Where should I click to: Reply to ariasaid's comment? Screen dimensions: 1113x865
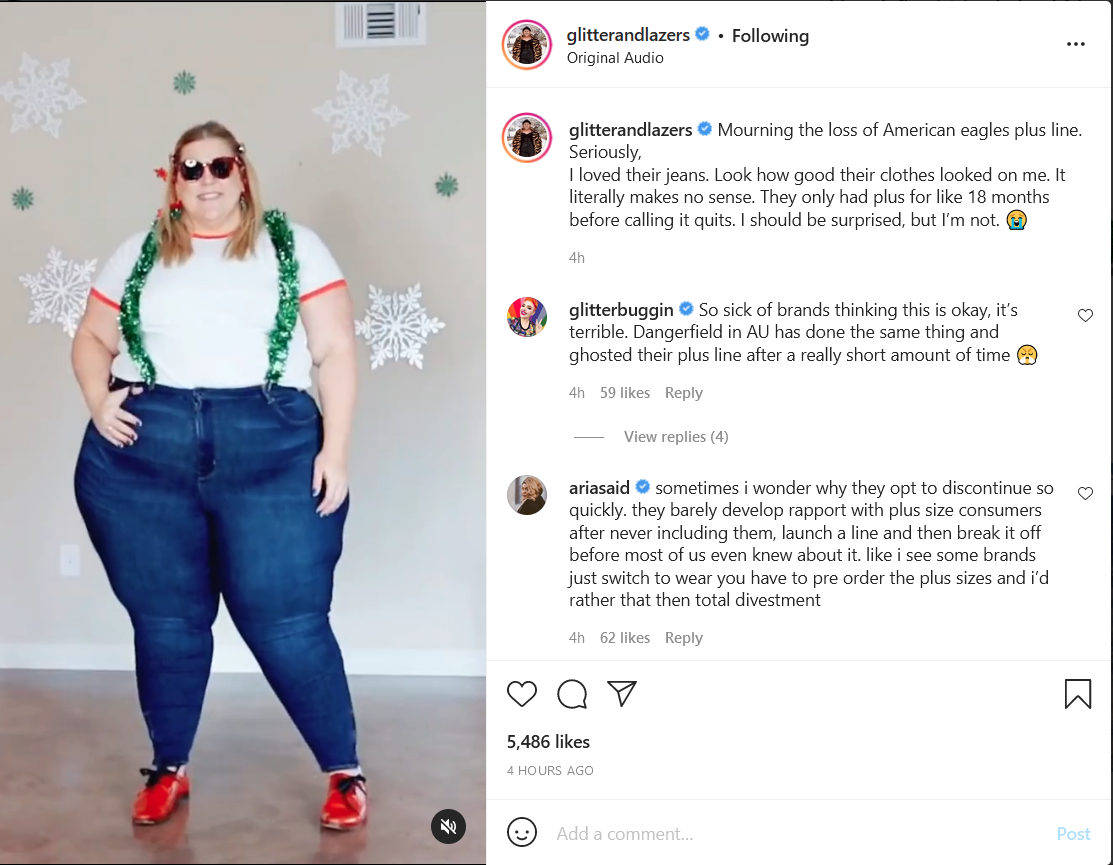pyautogui.click(x=684, y=637)
